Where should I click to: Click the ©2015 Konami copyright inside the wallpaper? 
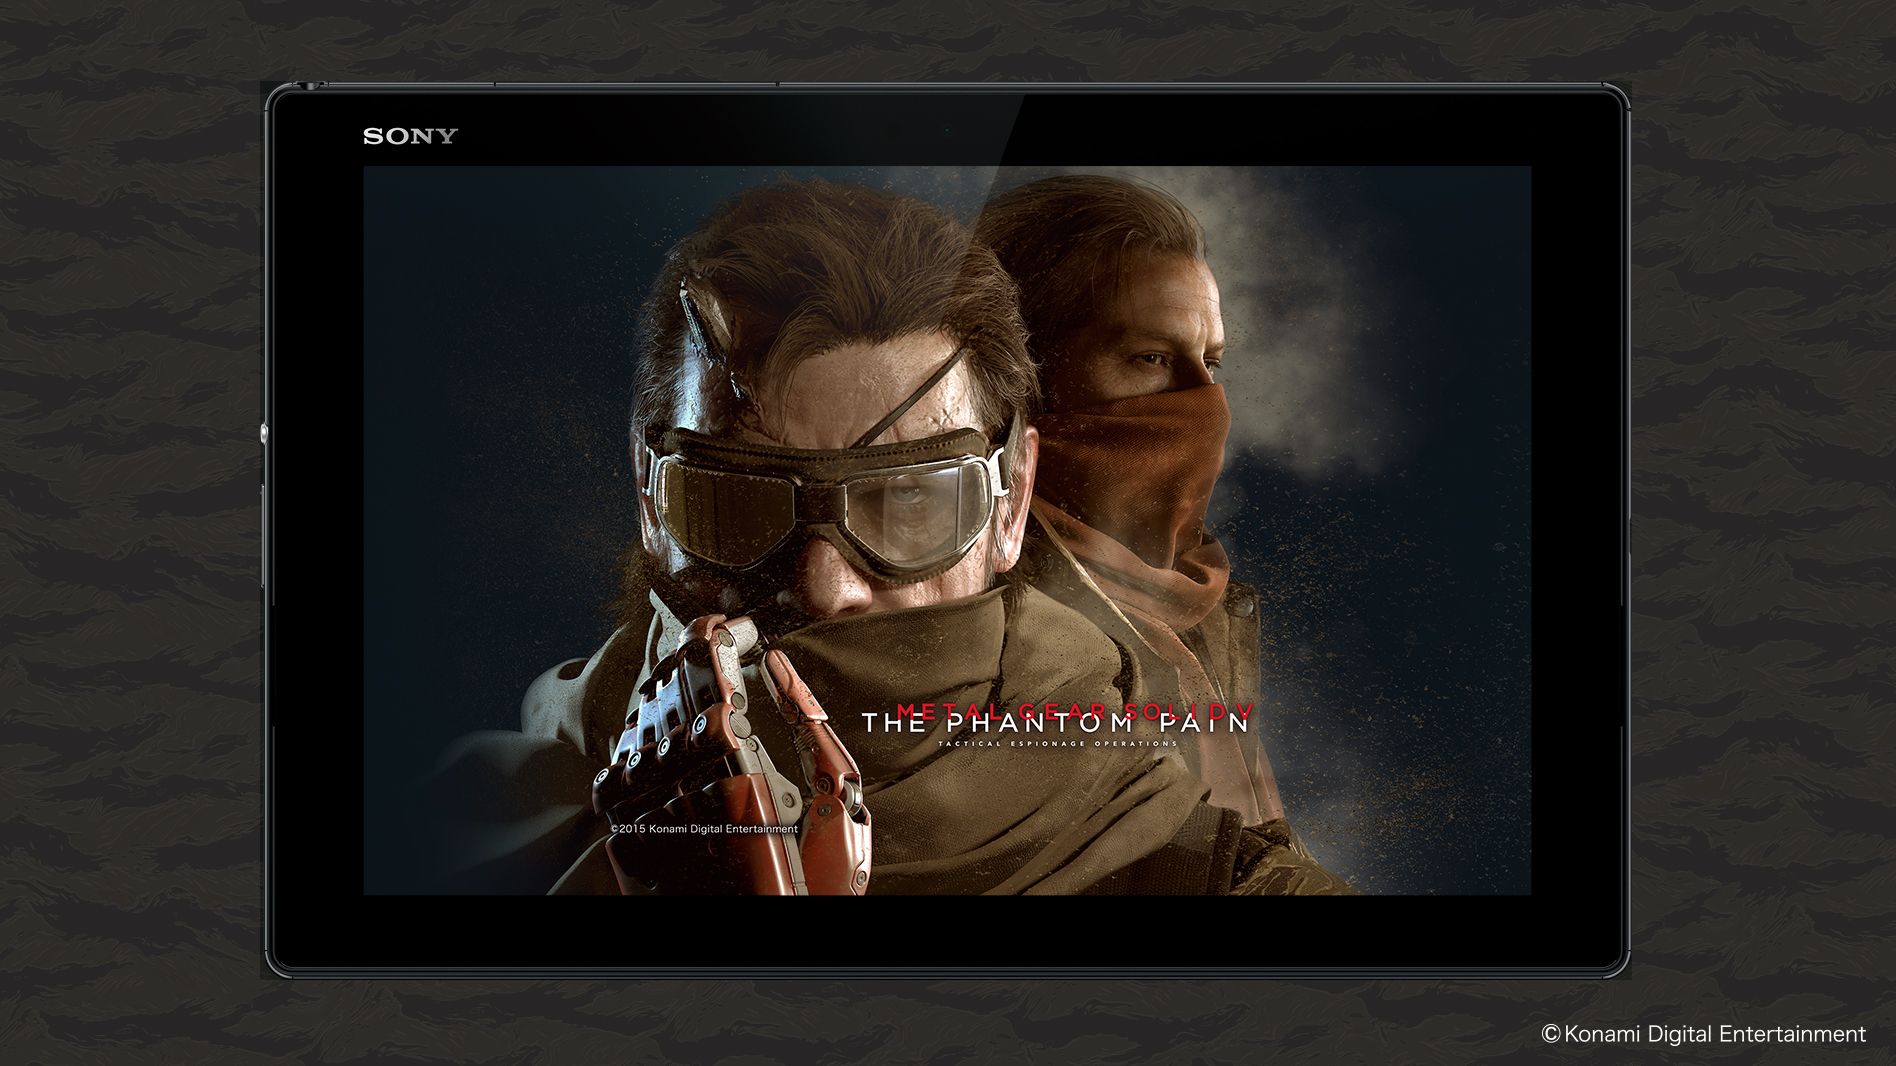pos(704,829)
